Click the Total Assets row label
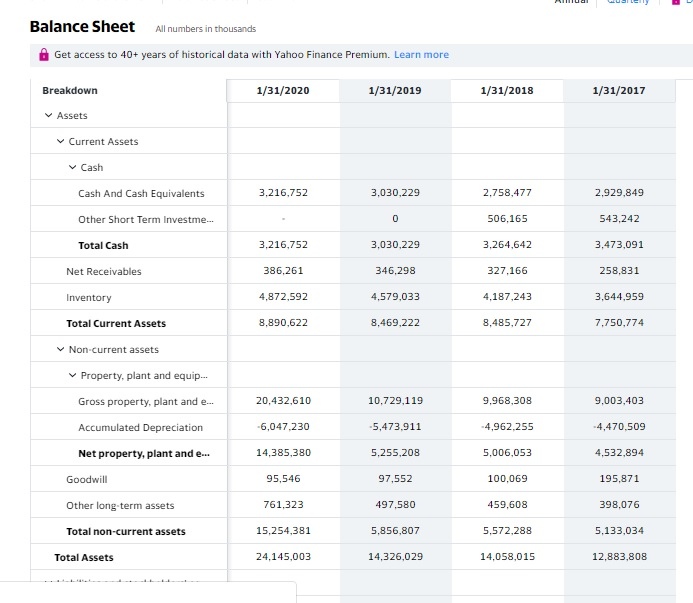Viewport: 693px width, 603px height. [84, 558]
